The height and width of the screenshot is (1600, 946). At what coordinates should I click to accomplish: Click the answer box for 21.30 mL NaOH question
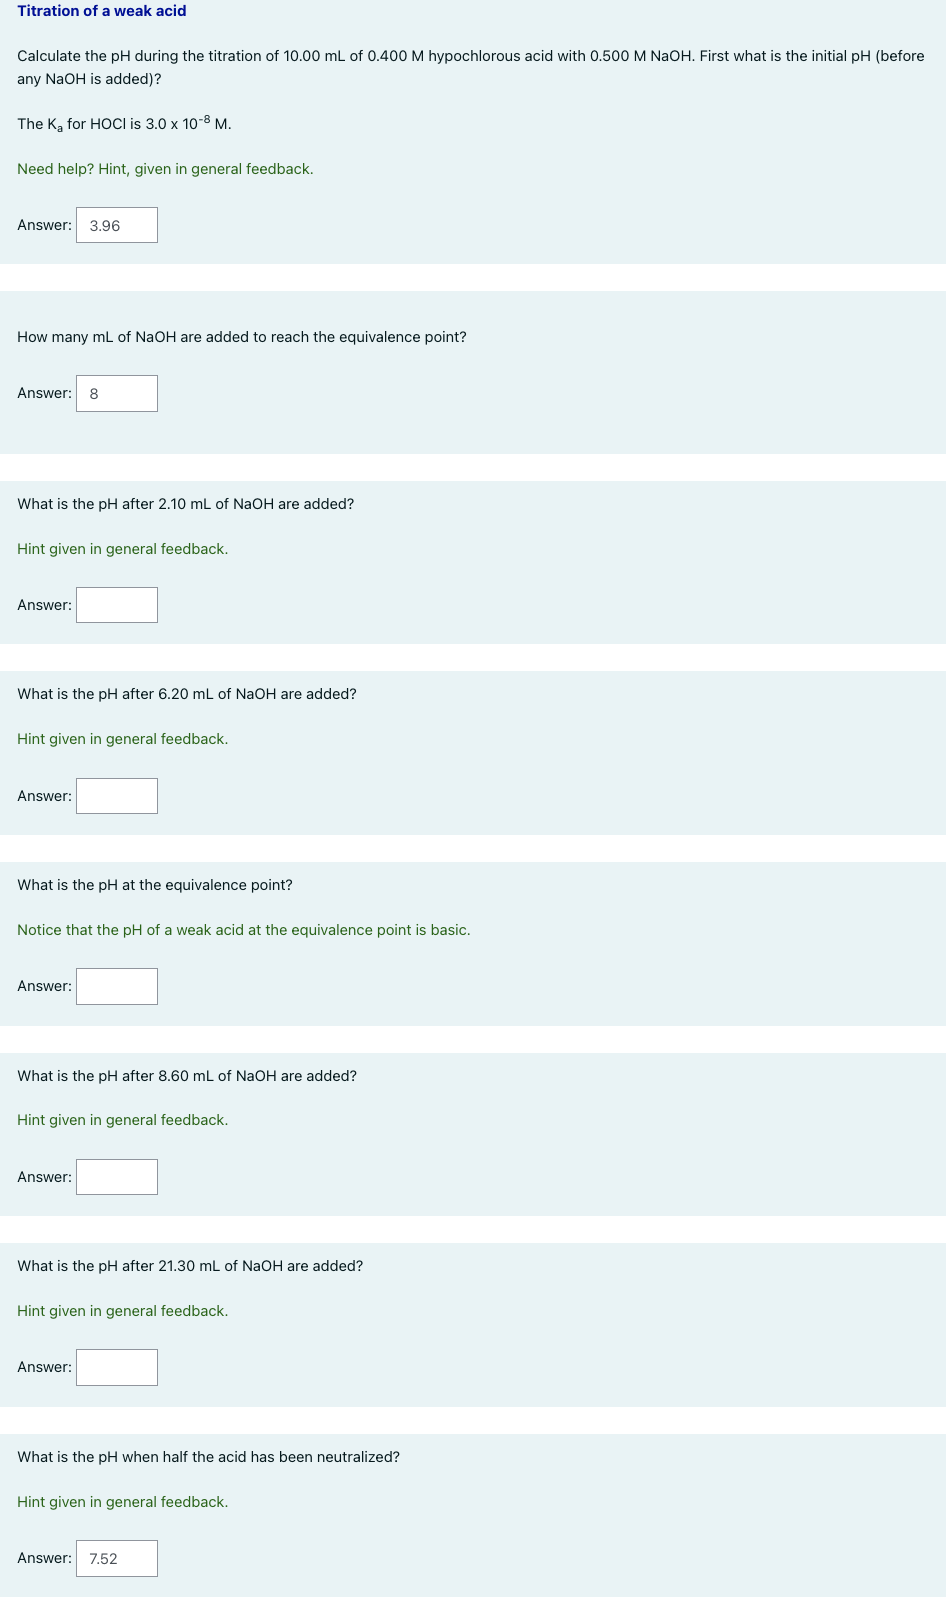click(116, 1367)
